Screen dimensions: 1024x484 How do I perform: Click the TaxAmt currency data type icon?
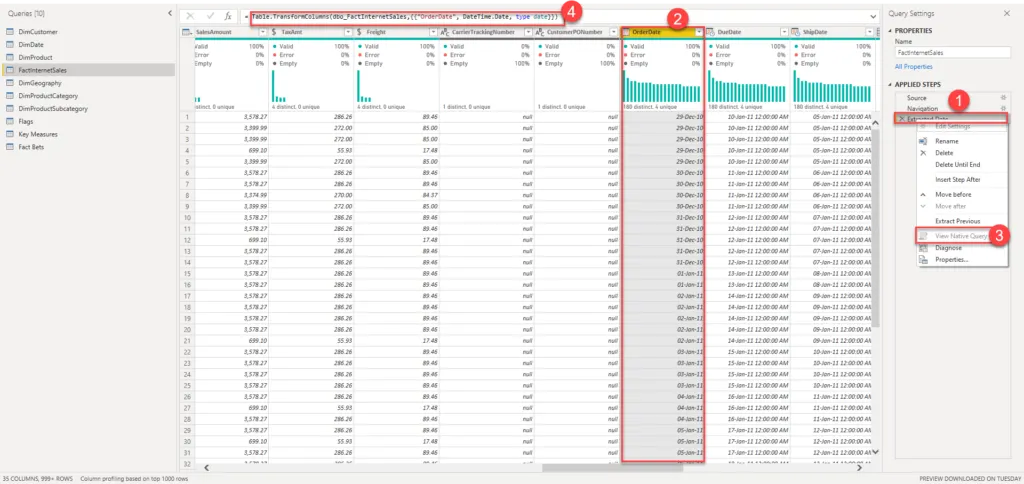point(275,33)
